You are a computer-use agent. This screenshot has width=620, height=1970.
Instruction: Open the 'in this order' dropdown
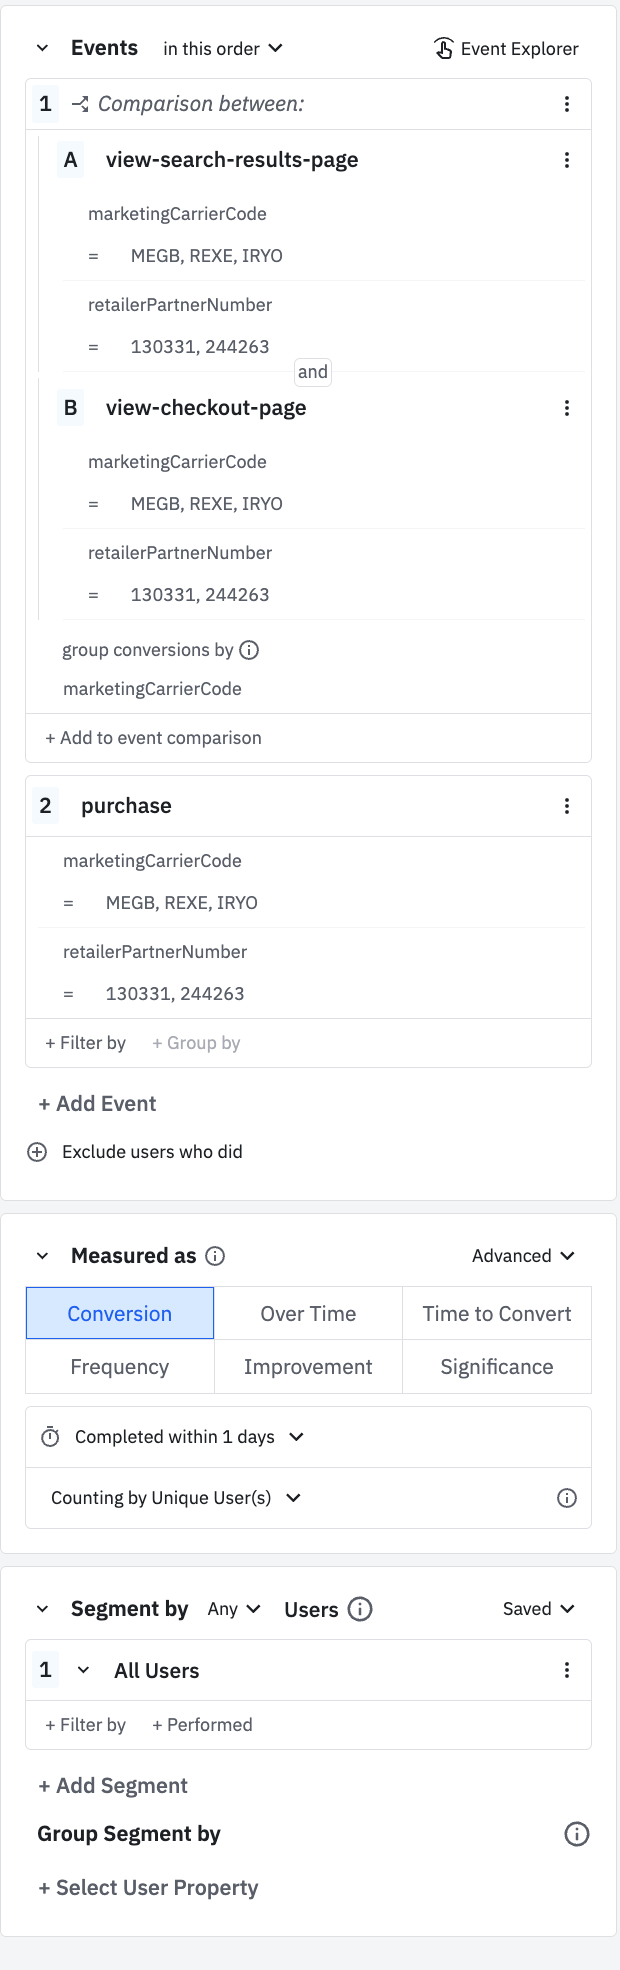(x=223, y=49)
